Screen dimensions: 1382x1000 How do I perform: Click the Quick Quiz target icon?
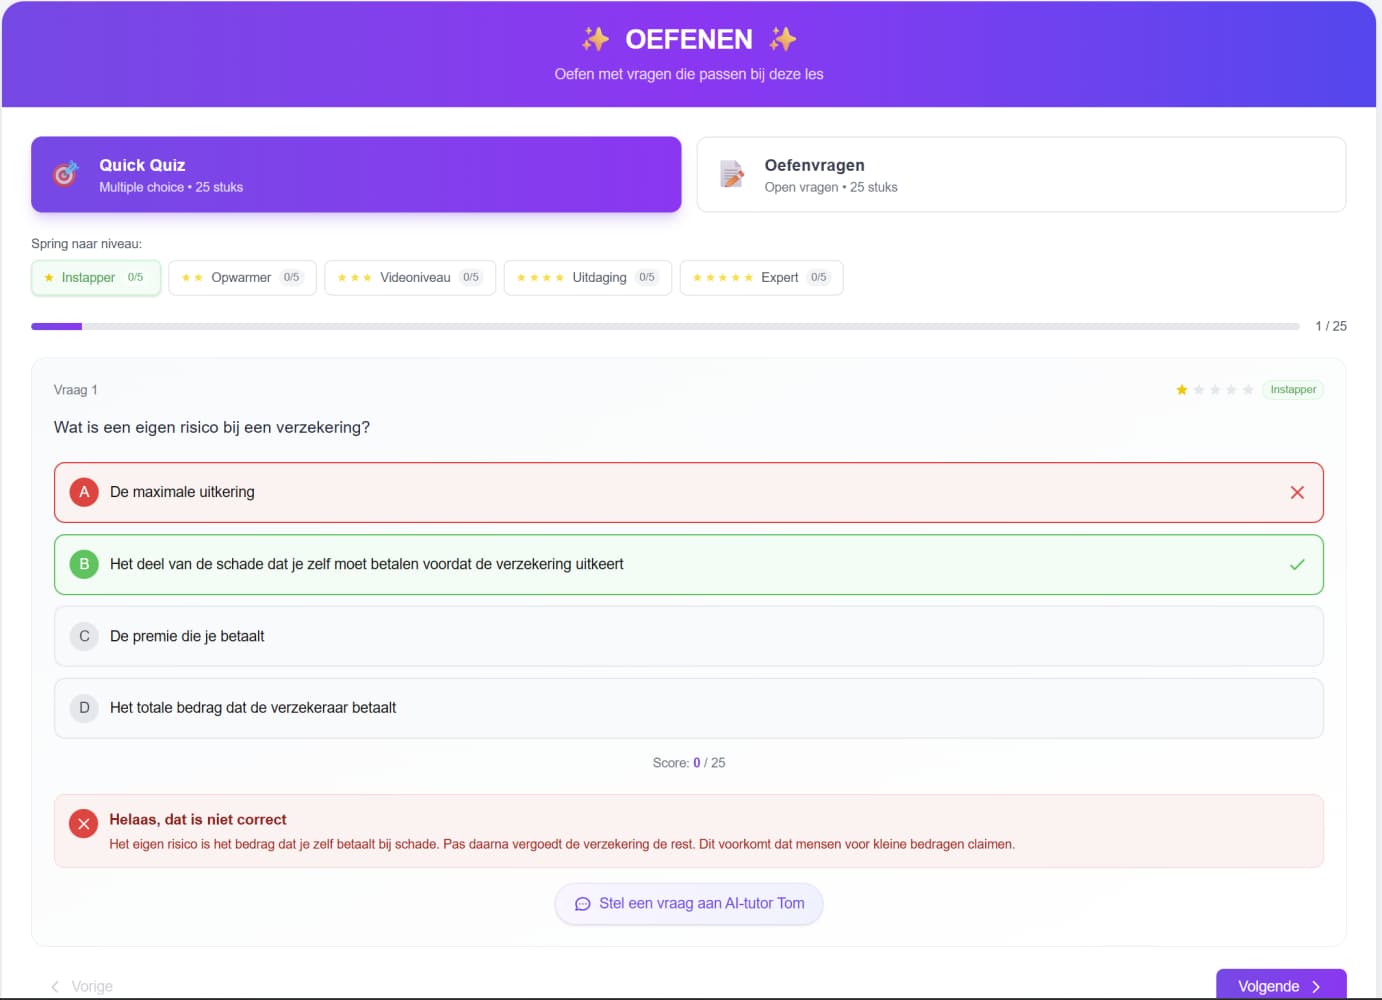click(x=65, y=174)
